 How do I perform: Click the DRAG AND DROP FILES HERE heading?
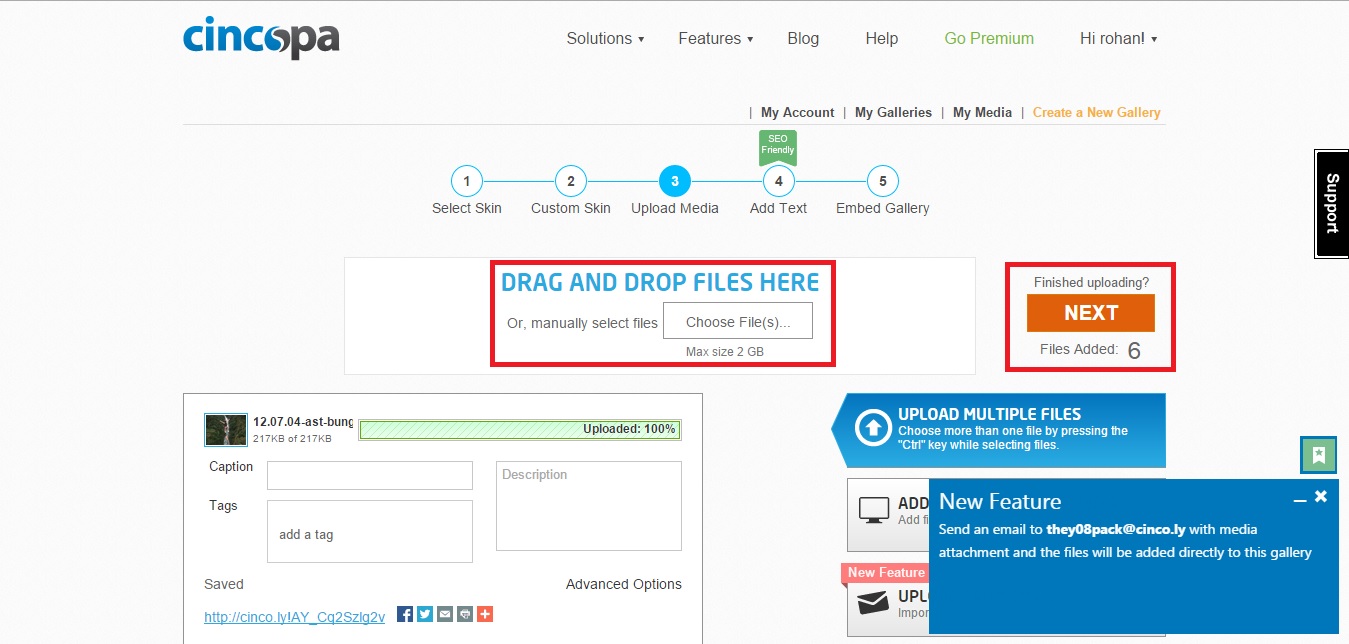pos(660,283)
